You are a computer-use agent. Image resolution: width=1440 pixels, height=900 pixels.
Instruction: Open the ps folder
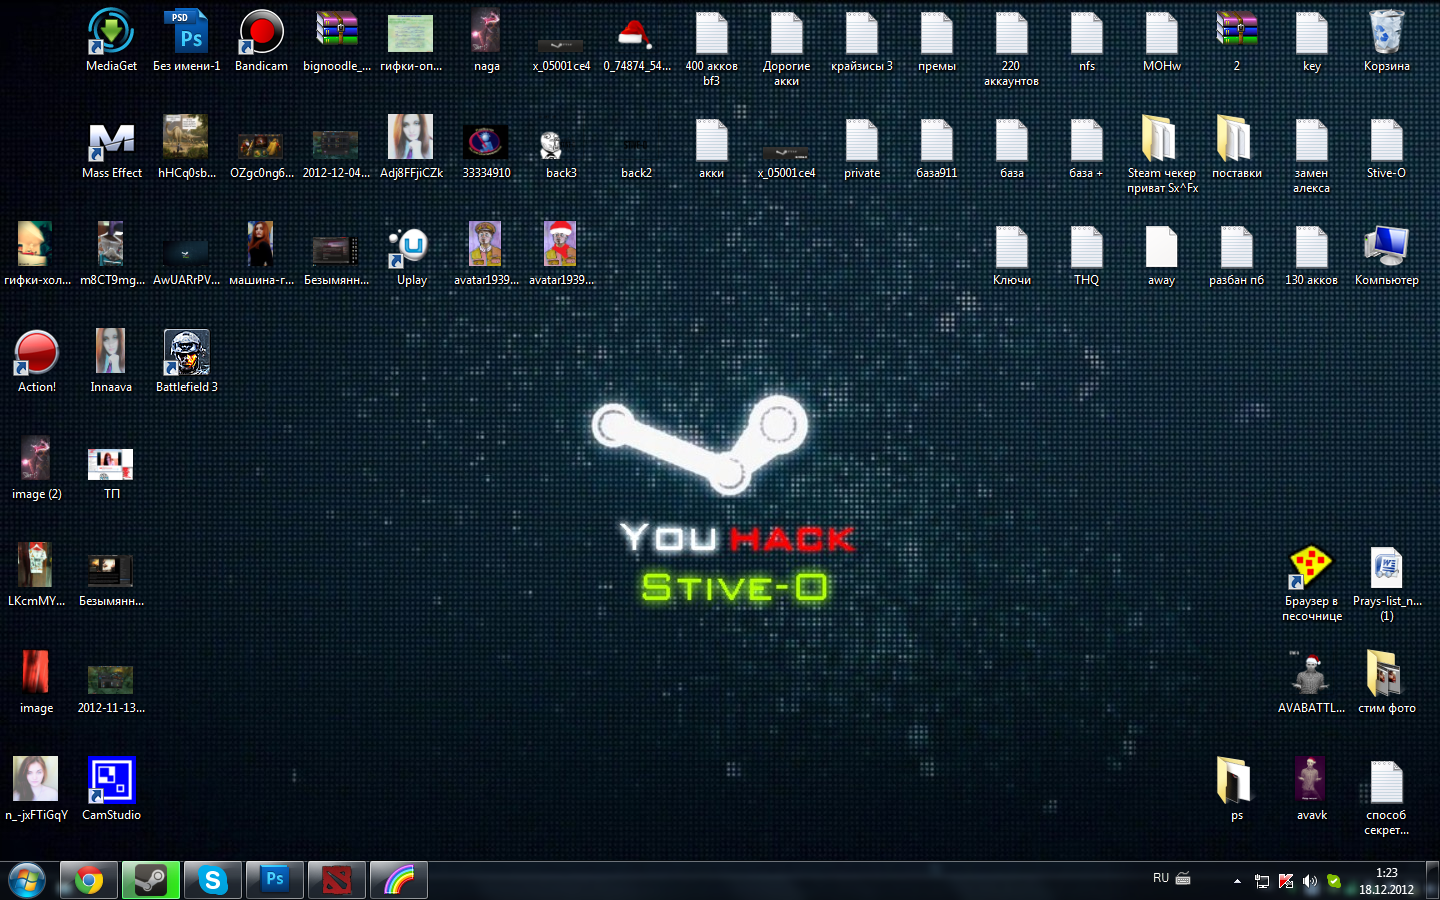pyautogui.click(x=1236, y=789)
